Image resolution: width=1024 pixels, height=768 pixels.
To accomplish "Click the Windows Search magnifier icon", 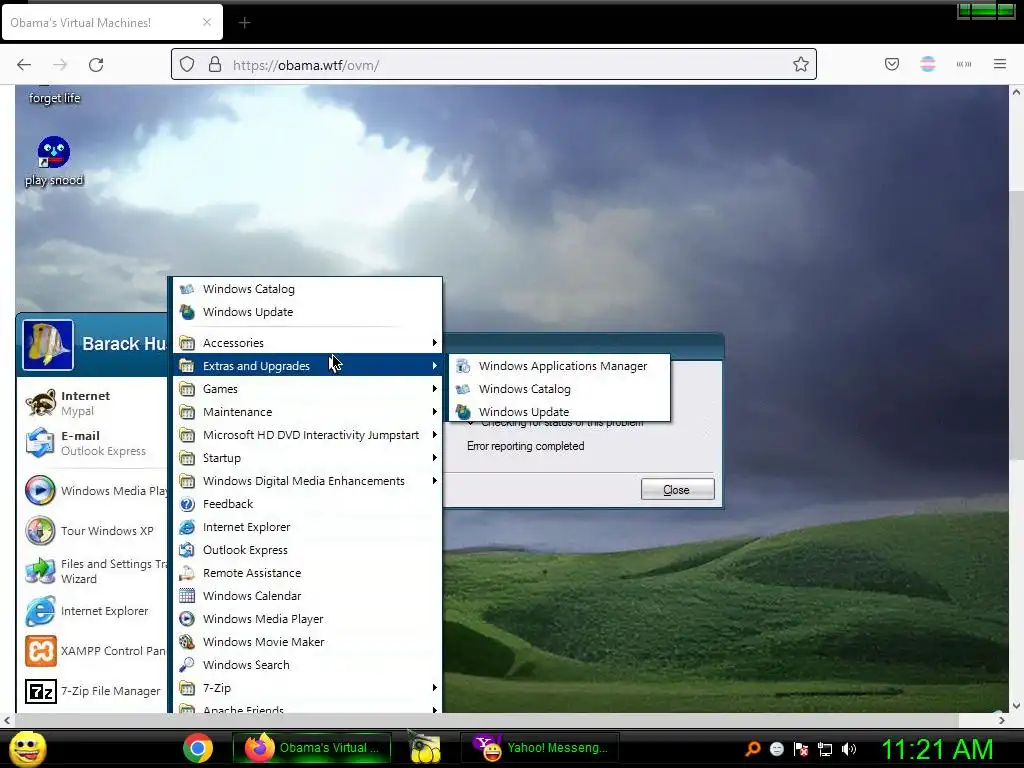I will [187, 665].
